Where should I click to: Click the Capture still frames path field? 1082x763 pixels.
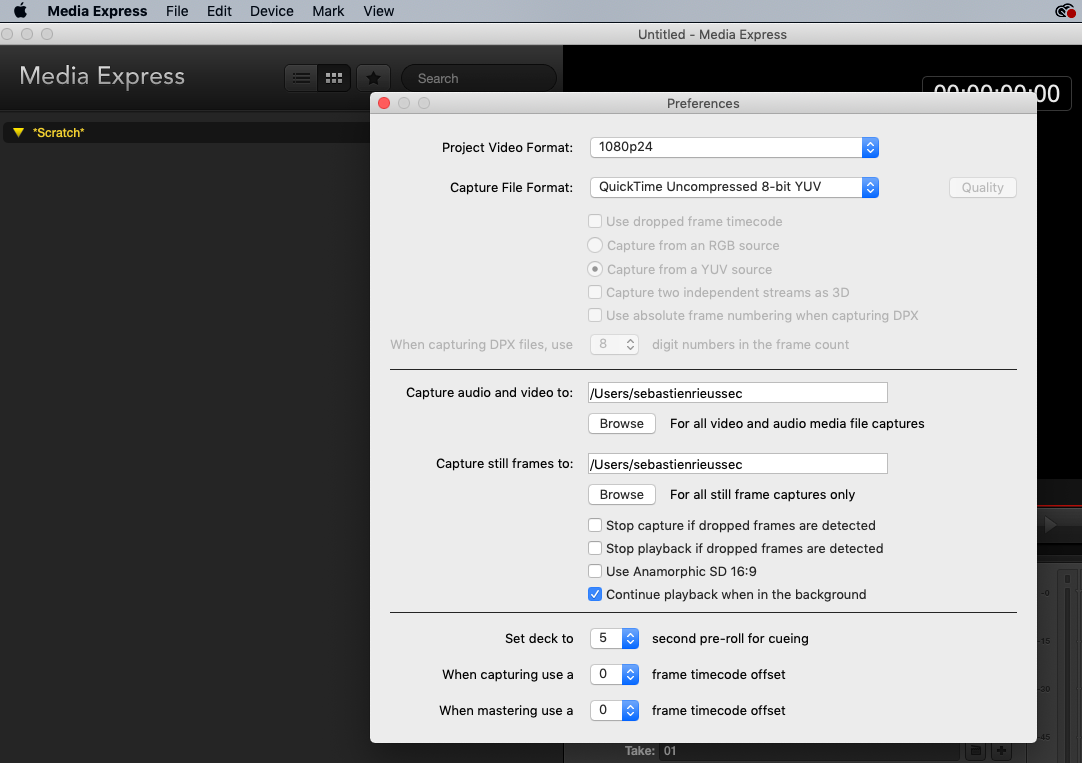click(x=738, y=464)
